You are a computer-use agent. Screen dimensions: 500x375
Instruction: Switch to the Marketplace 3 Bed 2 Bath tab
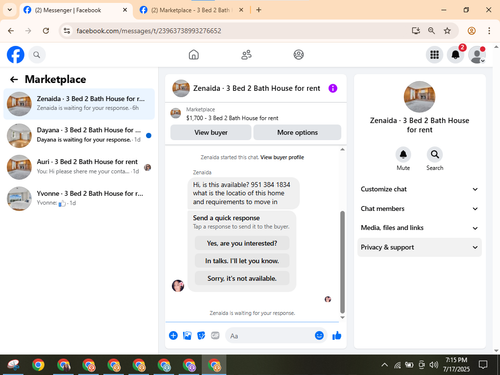(x=192, y=10)
